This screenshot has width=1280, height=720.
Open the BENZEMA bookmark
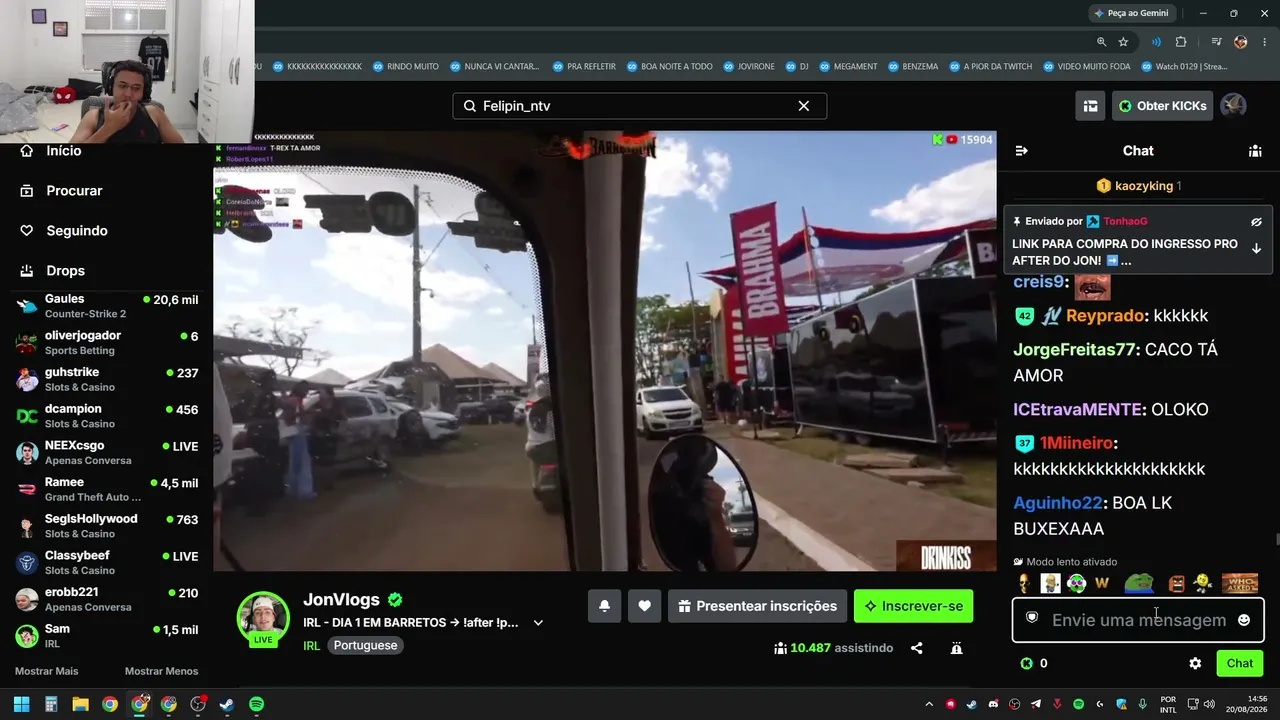[x=912, y=67]
